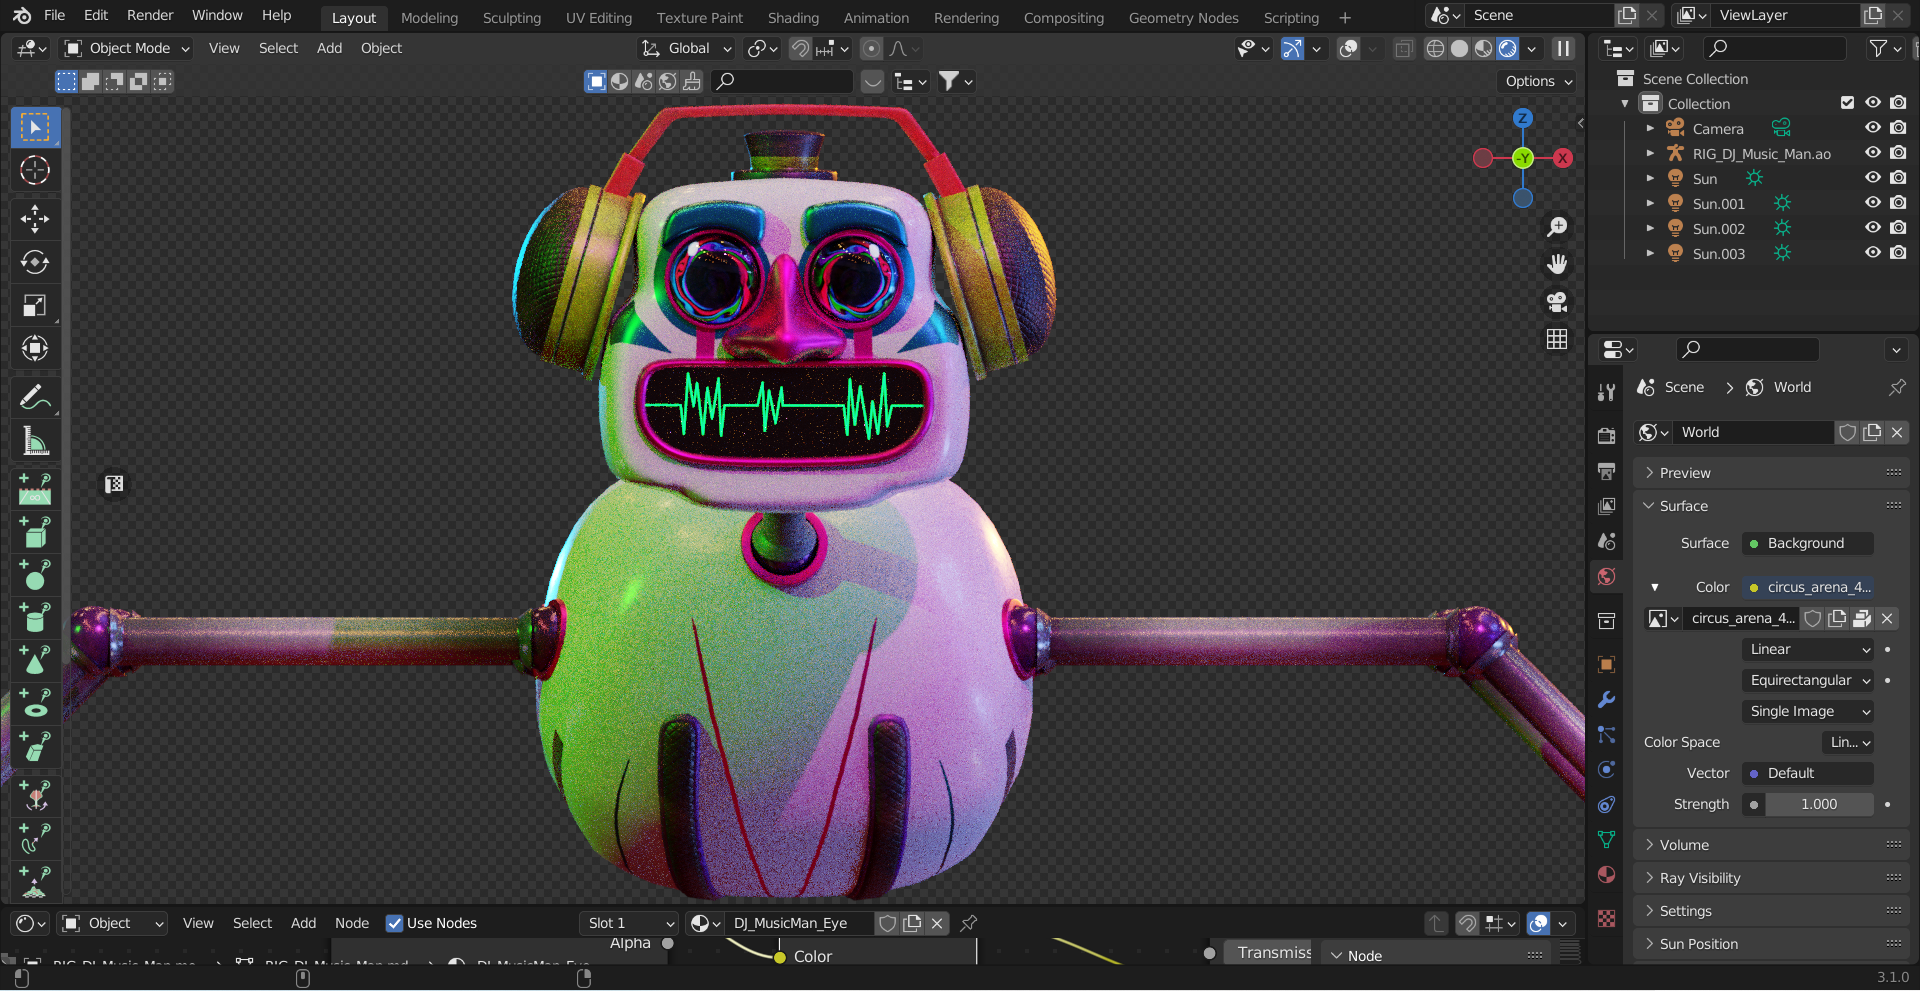Click the Options button in viewport
This screenshot has height=991, width=1920.
[1538, 81]
